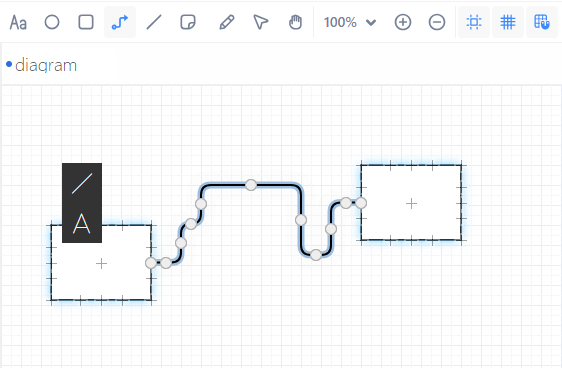Choose text label option 'A' in popup
The width and height of the screenshot is (562, 368).
[82, 223]
